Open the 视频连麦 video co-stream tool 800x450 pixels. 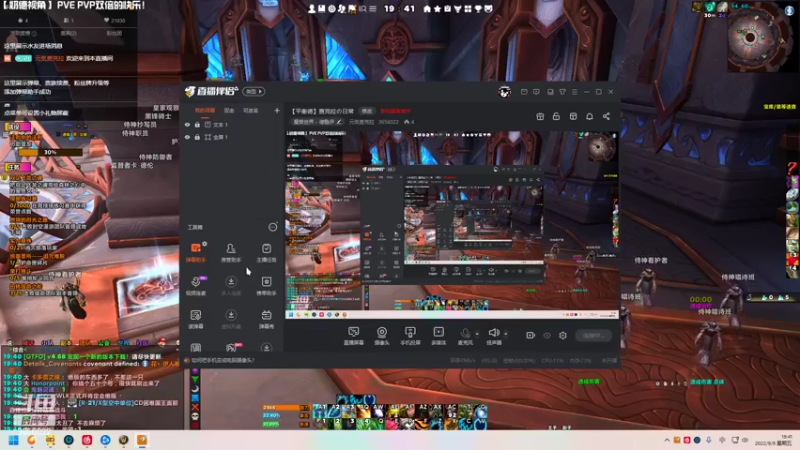pyautogui.click(x=196, y=286)
